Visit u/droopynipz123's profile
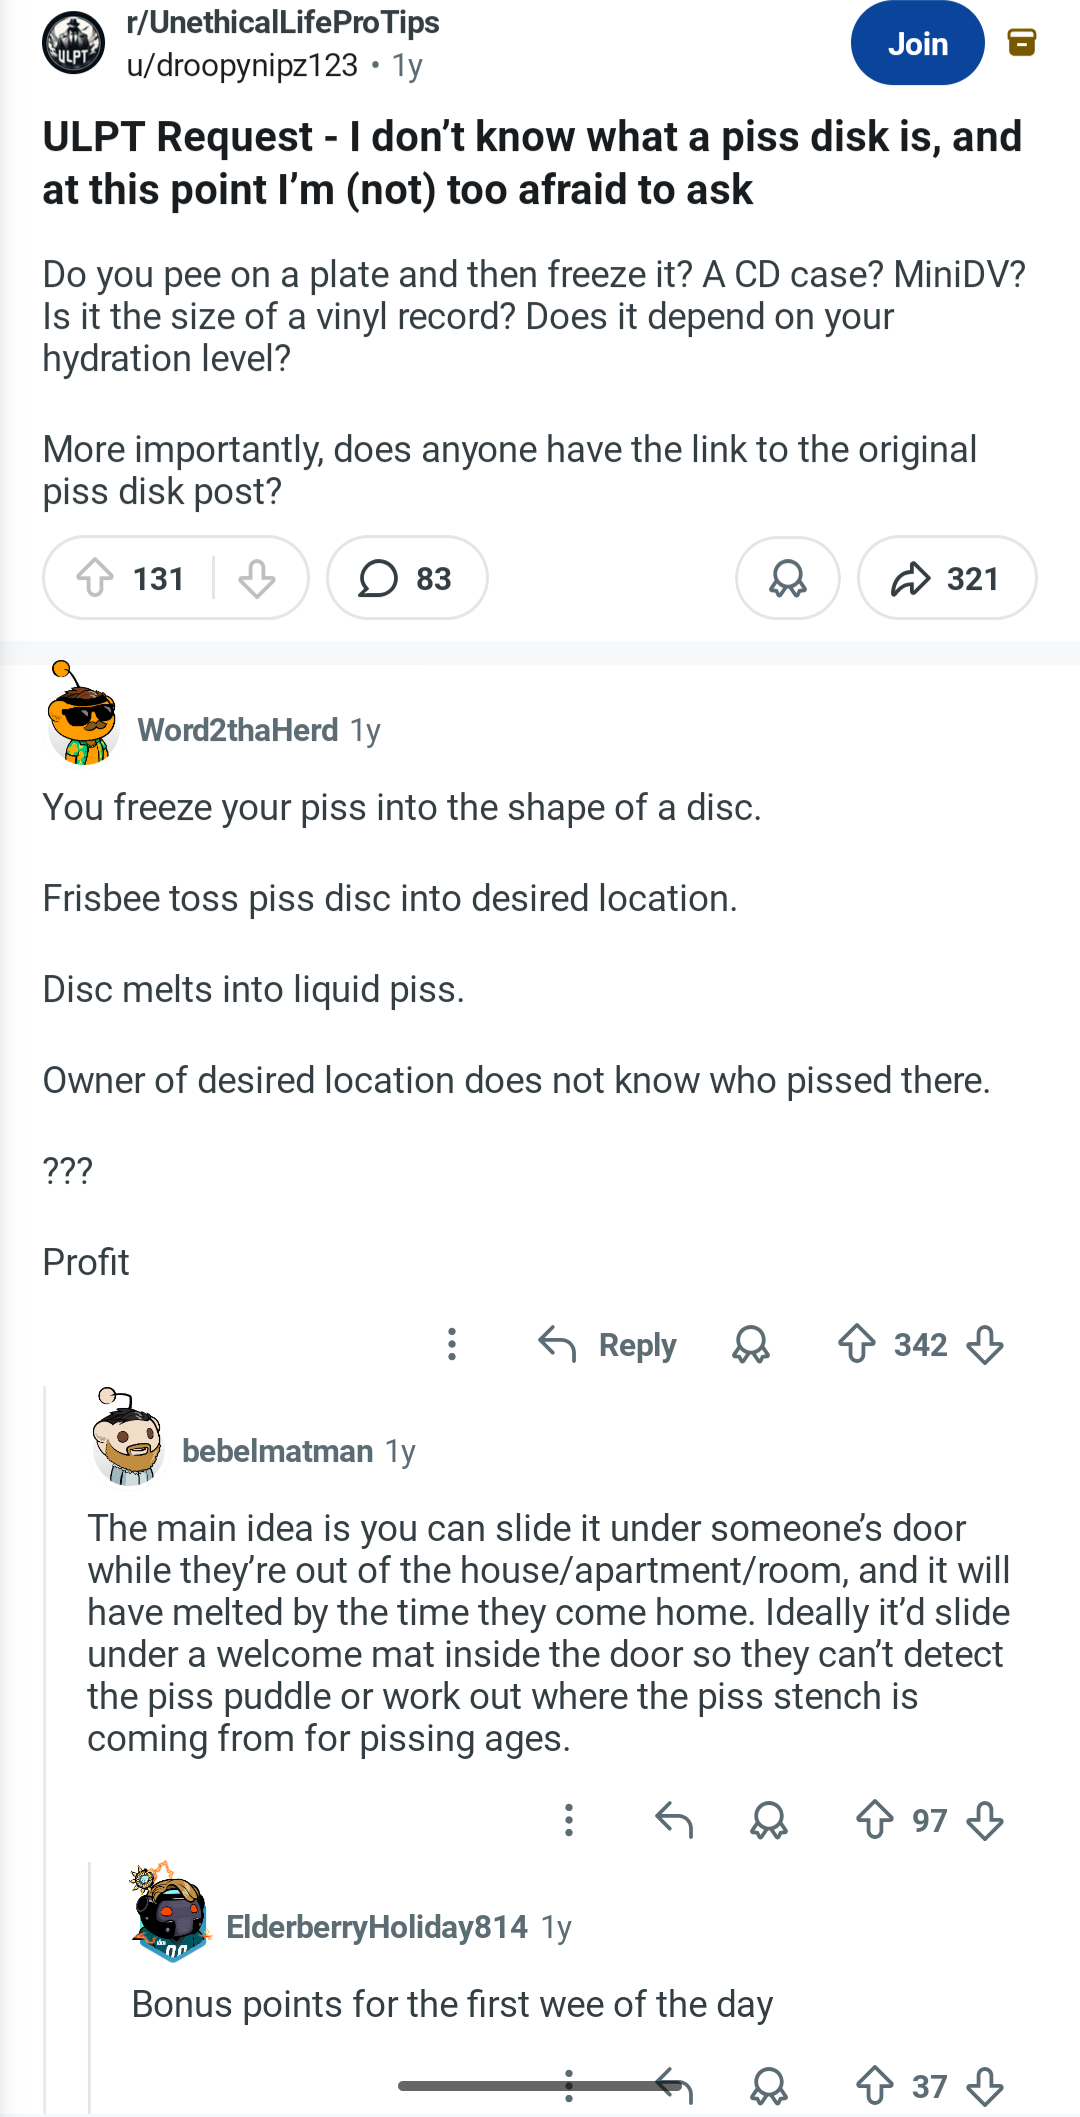1080x2117 pixels. (x=242, y=66)
